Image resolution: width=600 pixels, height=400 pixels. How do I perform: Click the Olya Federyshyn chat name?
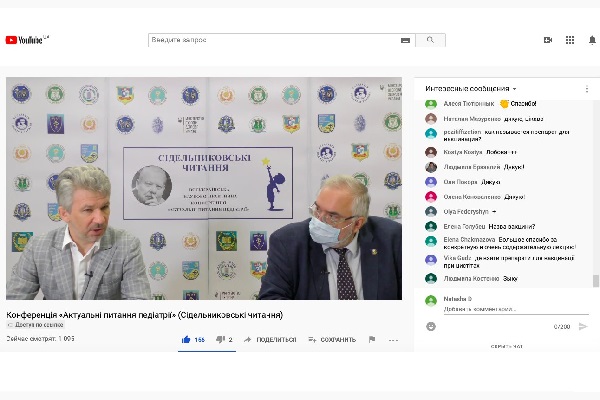pyautogui.click(x=466, y=212)
